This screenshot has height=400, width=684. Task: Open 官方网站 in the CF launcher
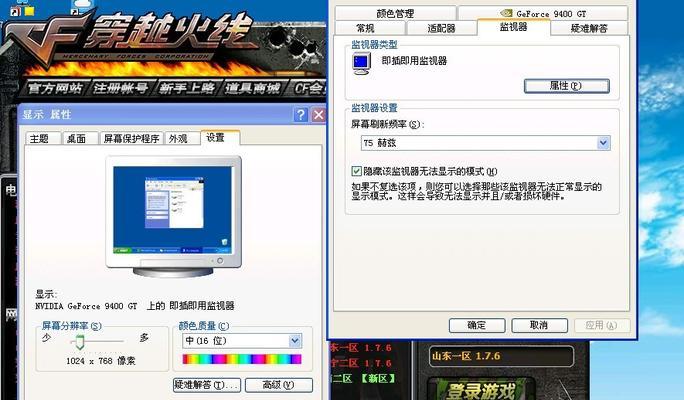(x=55, y=88)
